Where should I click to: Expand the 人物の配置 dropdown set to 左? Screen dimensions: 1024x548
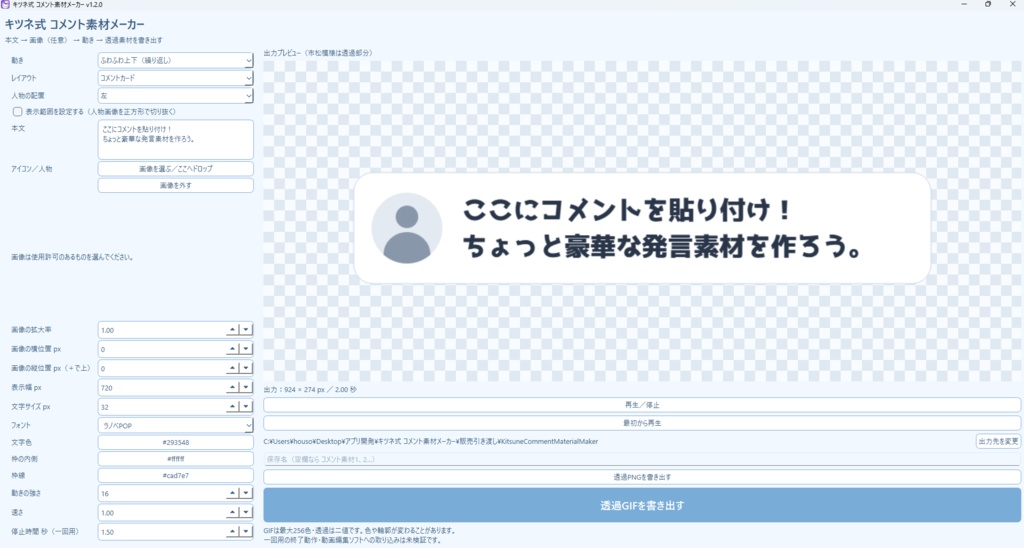coord(175,95)
